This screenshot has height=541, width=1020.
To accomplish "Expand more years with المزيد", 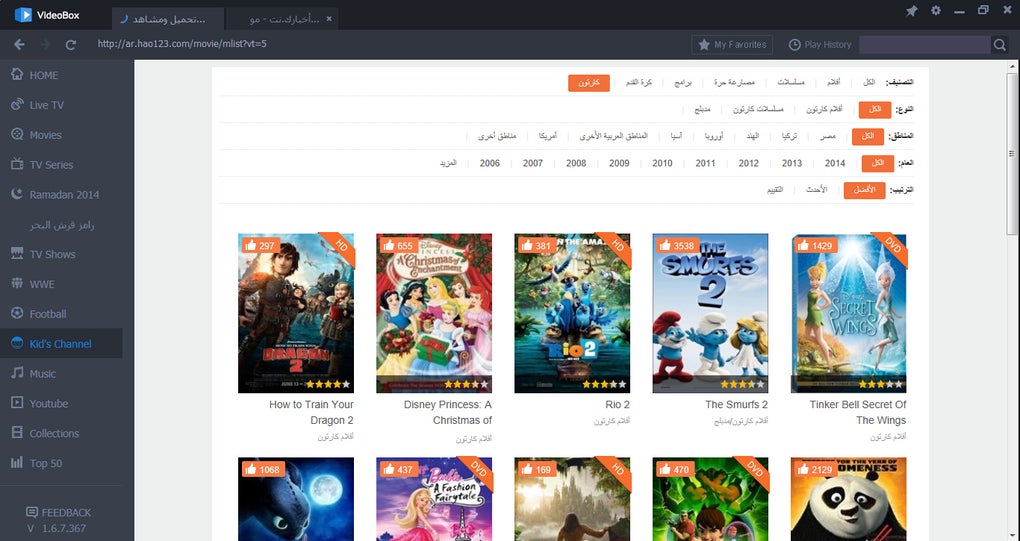I will point(448,163).
